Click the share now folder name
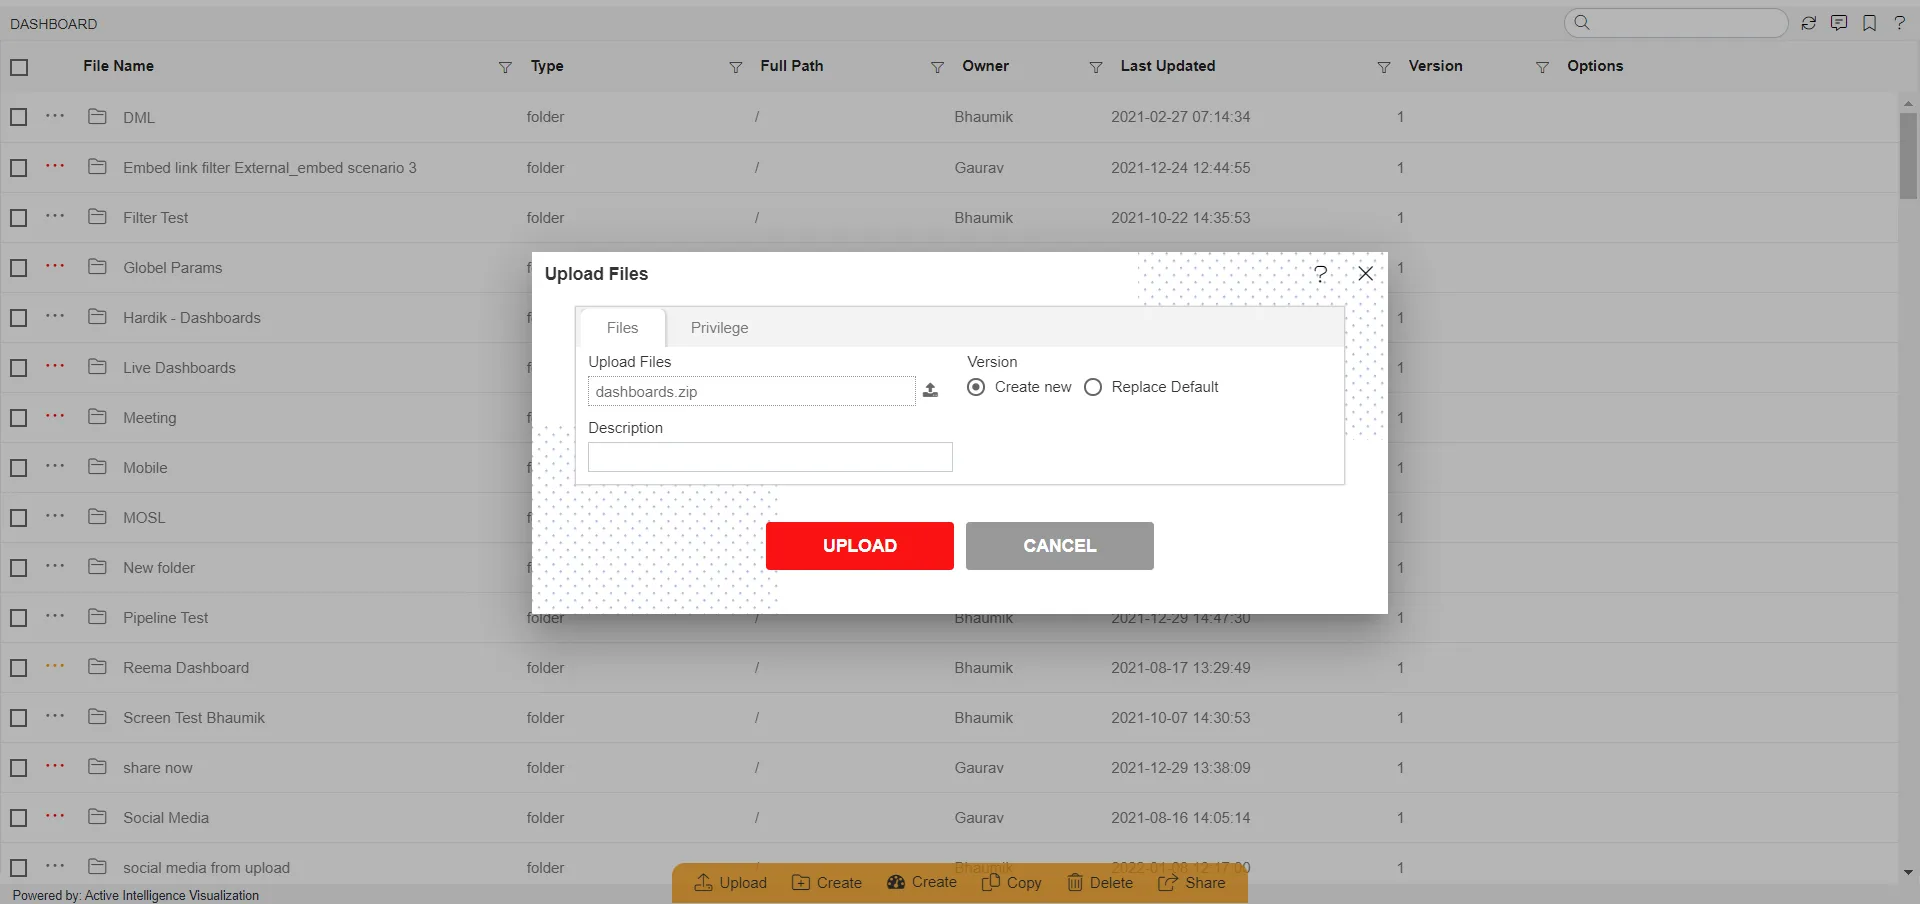 coord(158,767)
